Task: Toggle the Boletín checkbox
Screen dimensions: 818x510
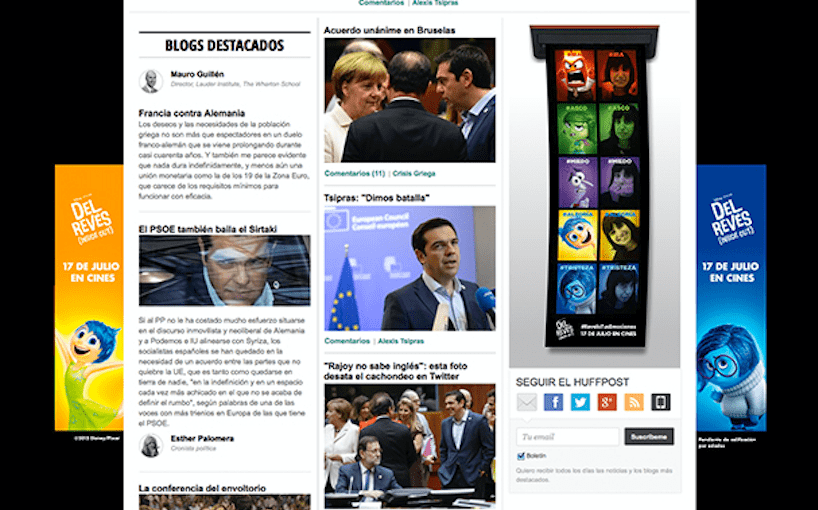Action: click(x=520, y=456)
